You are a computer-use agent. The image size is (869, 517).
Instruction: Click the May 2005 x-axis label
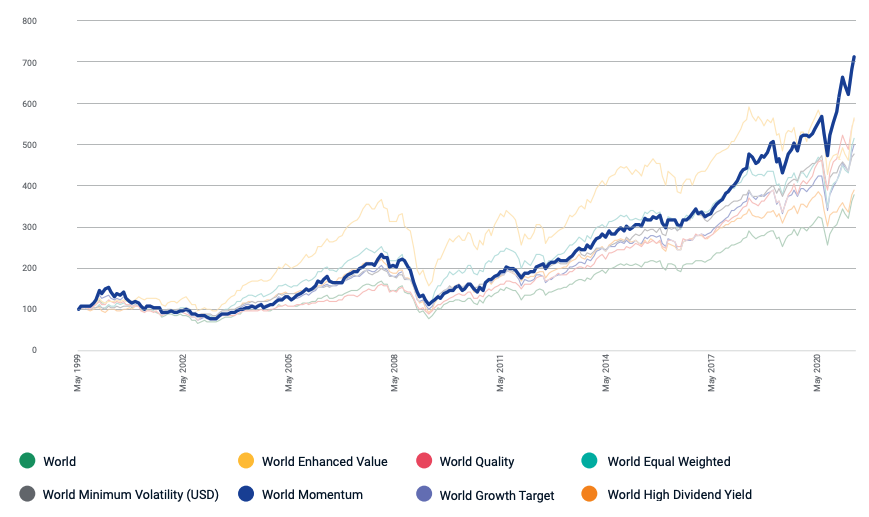(289, 373)
